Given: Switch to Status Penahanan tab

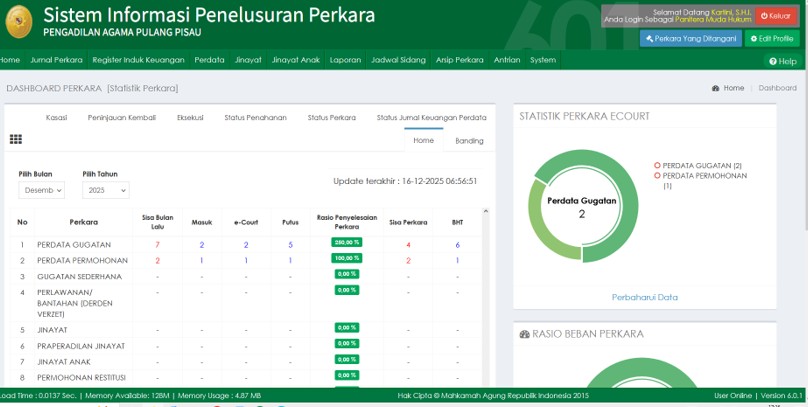Looking at the screenshot, I should pyautogui.click(x=256, y=117).
